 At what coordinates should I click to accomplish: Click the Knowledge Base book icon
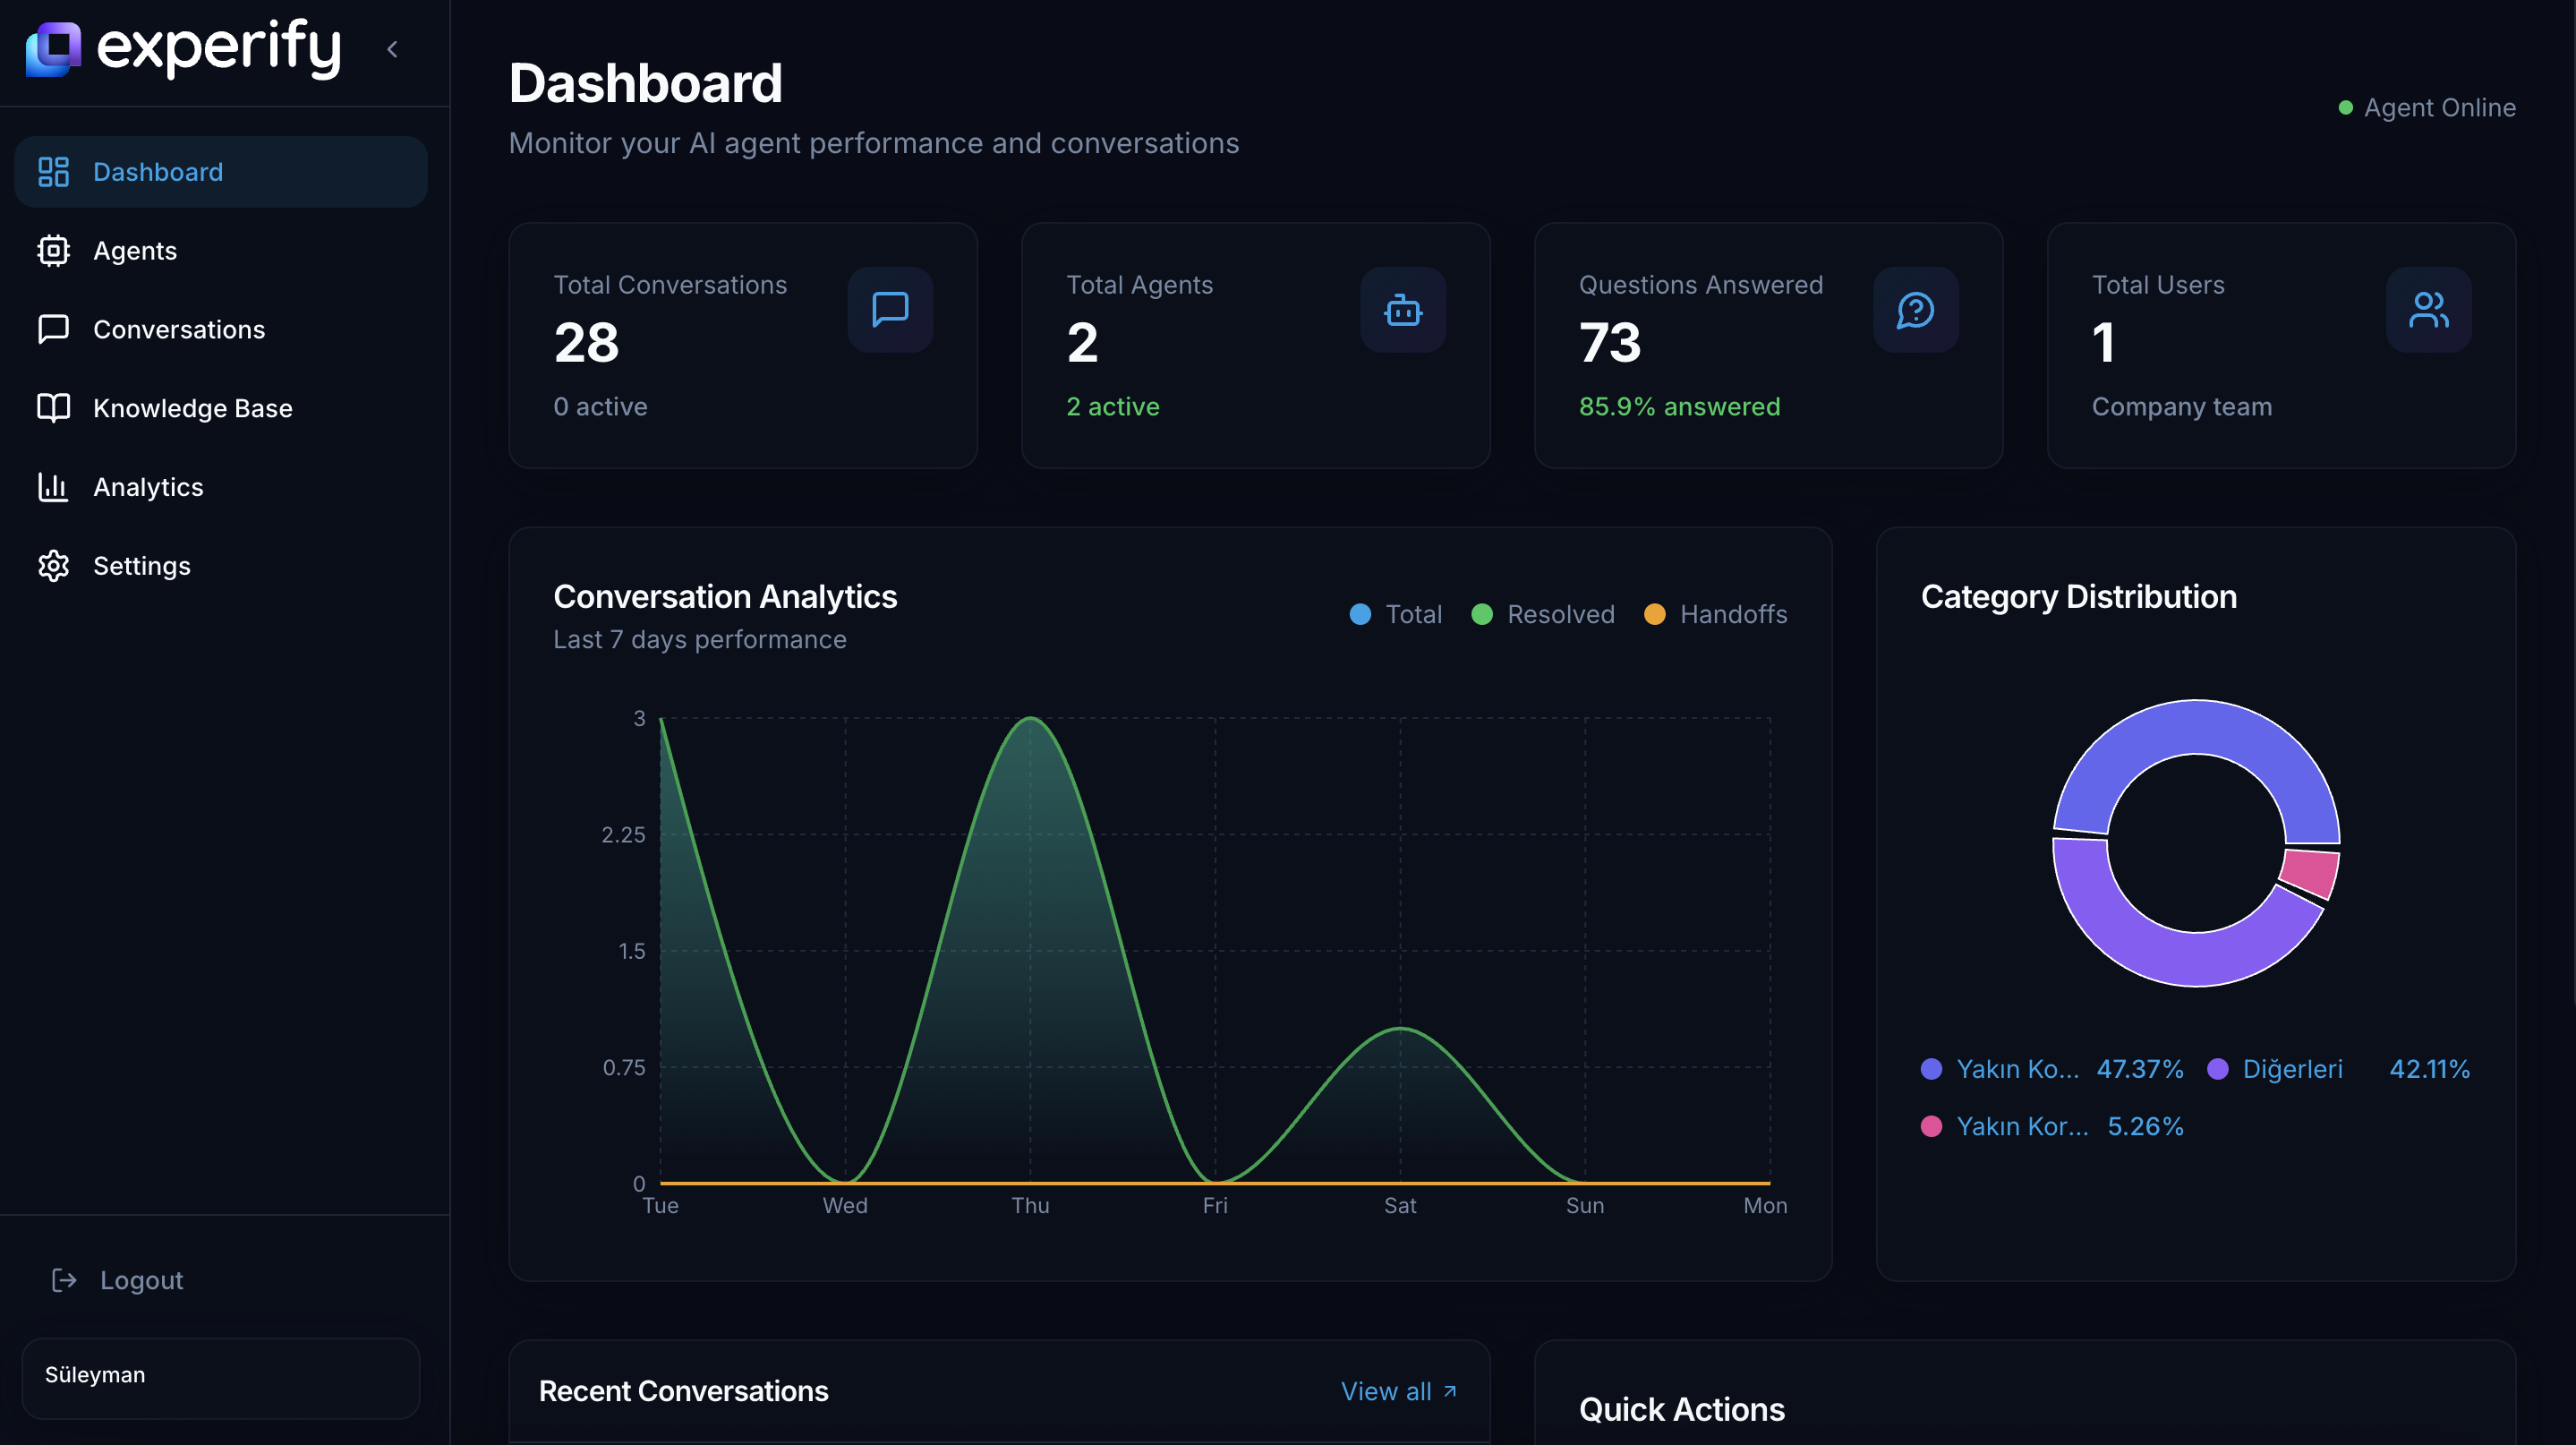(53, 408)
